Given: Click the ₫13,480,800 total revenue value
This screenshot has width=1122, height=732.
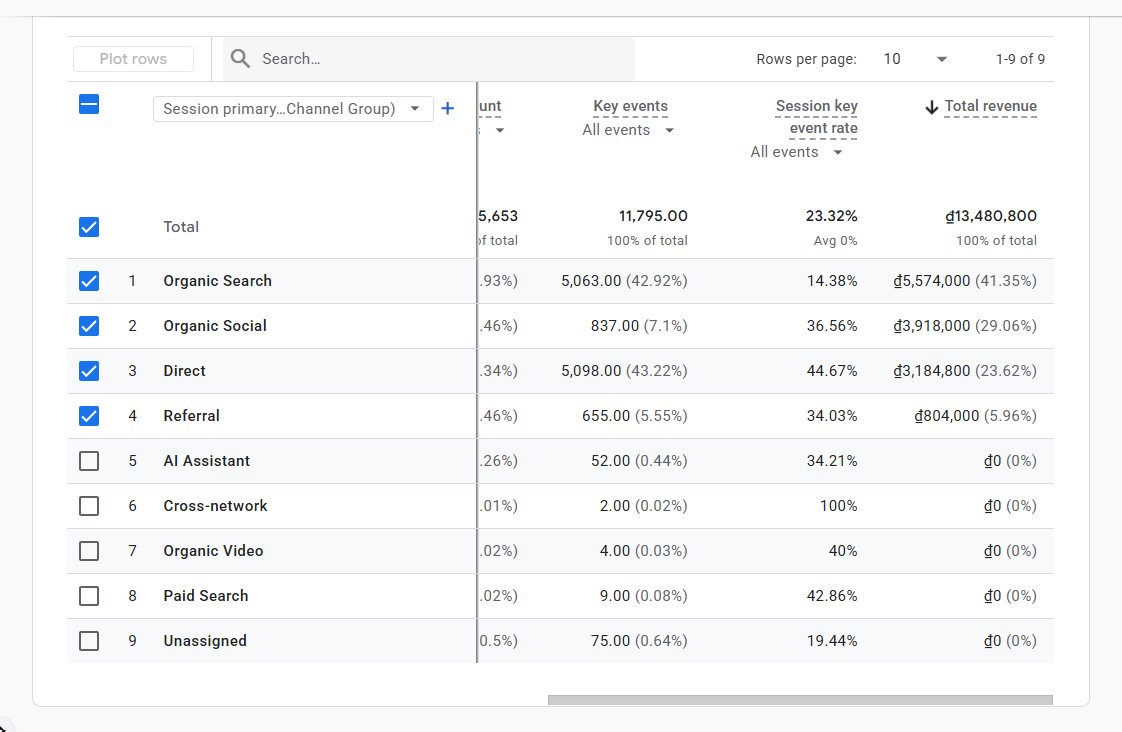Looking at the screenshot, I should click(991, 216).
